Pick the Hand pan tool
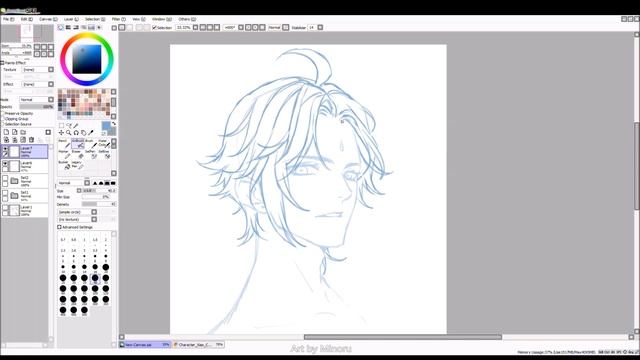This screenshot has width=640, height=360. [83, 133]
